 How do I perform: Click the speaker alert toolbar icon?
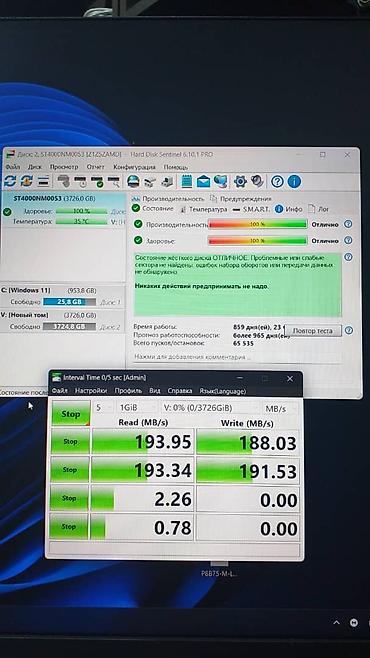pos(257,181)
